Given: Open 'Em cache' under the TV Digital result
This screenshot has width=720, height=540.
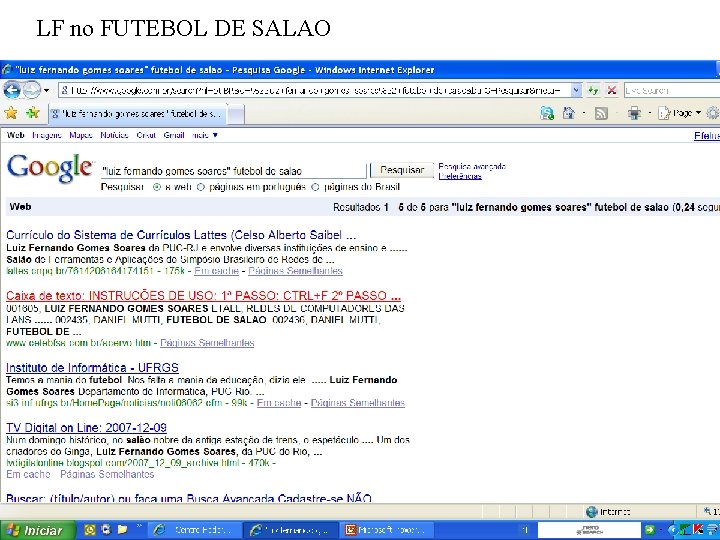Looking at the screenshot, I should click(x=28, y=474).
